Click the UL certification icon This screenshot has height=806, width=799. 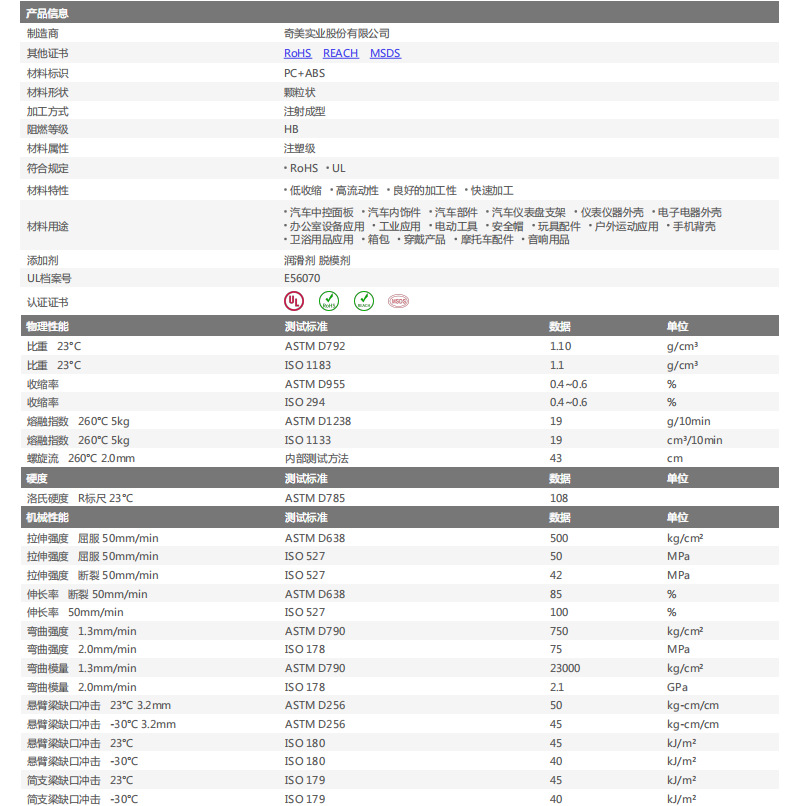tap(294, 301)
